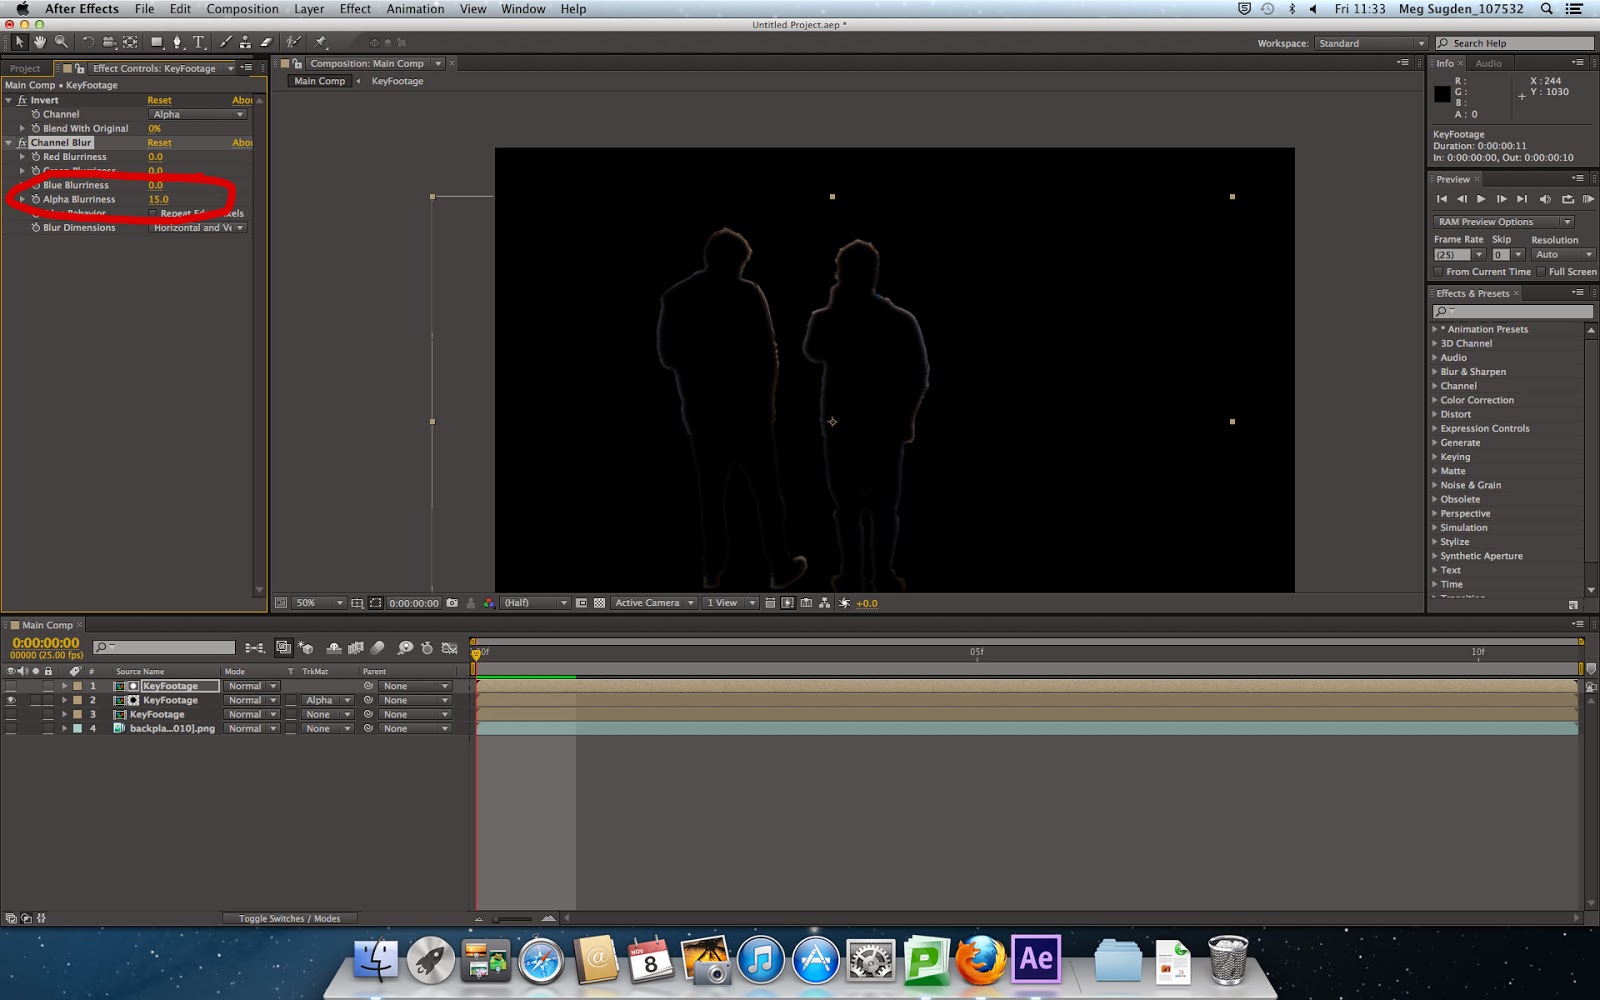Tick the Repeat Edge Pixels checkbox
Screen dimensions: 1600x1000
pos(153,213)
